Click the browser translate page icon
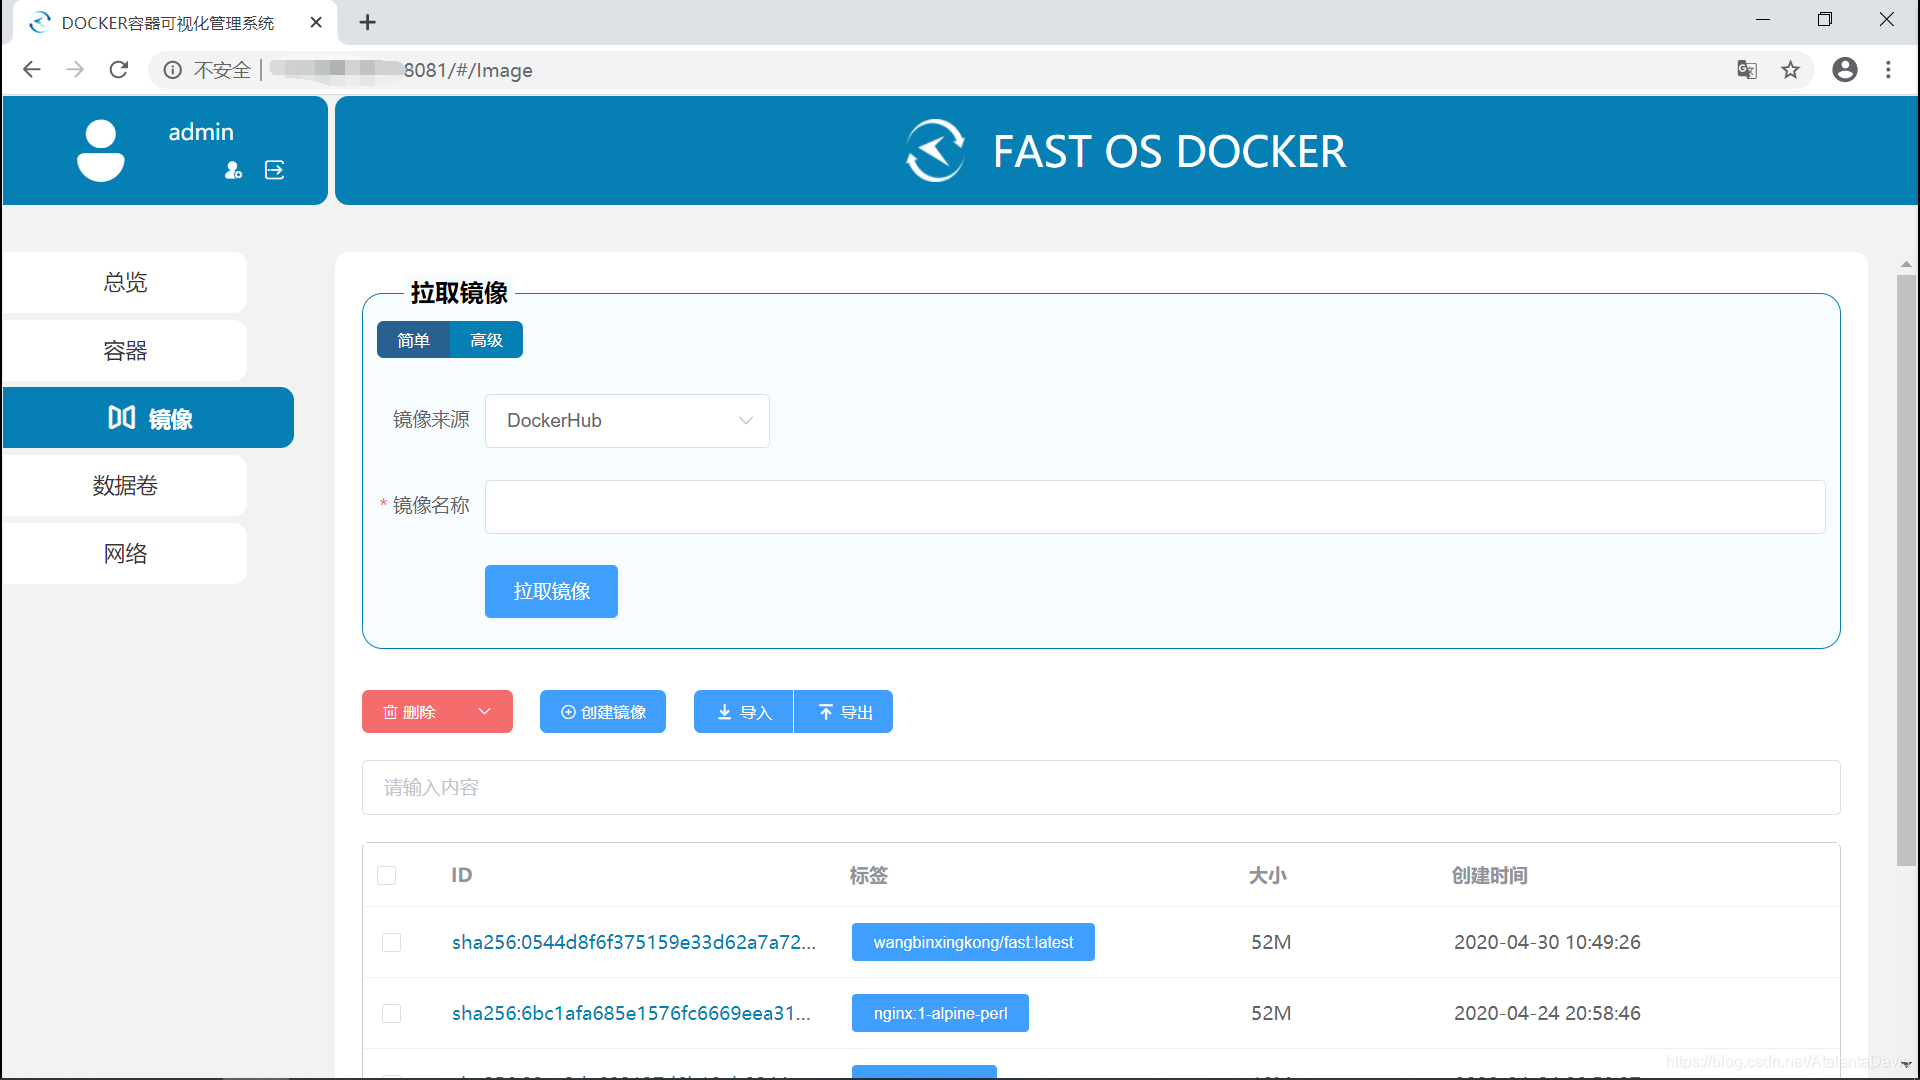1920x1080 pixels. click(1747, 70)
